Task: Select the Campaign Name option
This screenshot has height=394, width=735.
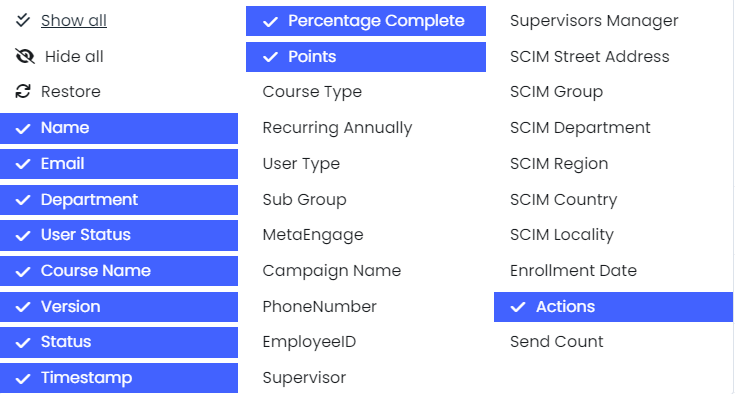Action: click(366, 271)
